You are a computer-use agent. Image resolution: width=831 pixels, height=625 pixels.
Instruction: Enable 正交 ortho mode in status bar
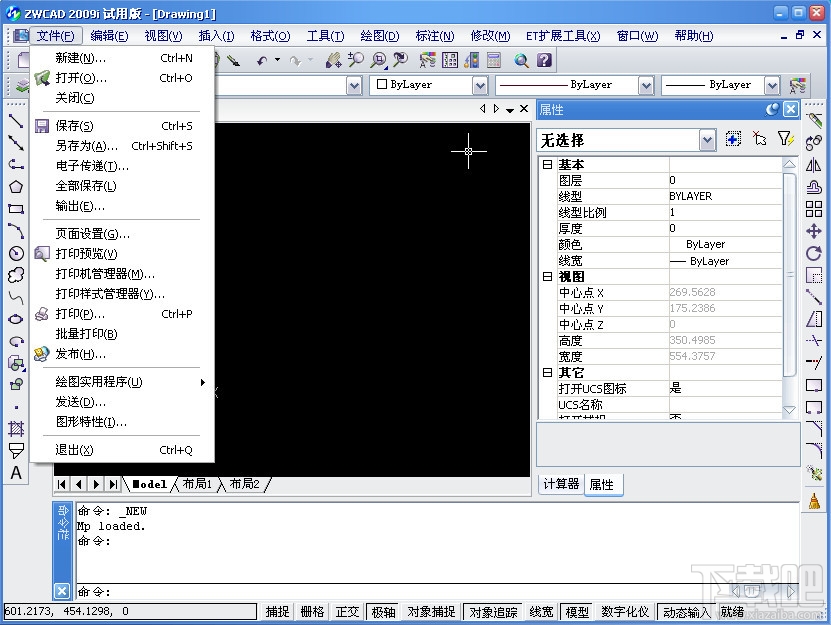(347, 613)
